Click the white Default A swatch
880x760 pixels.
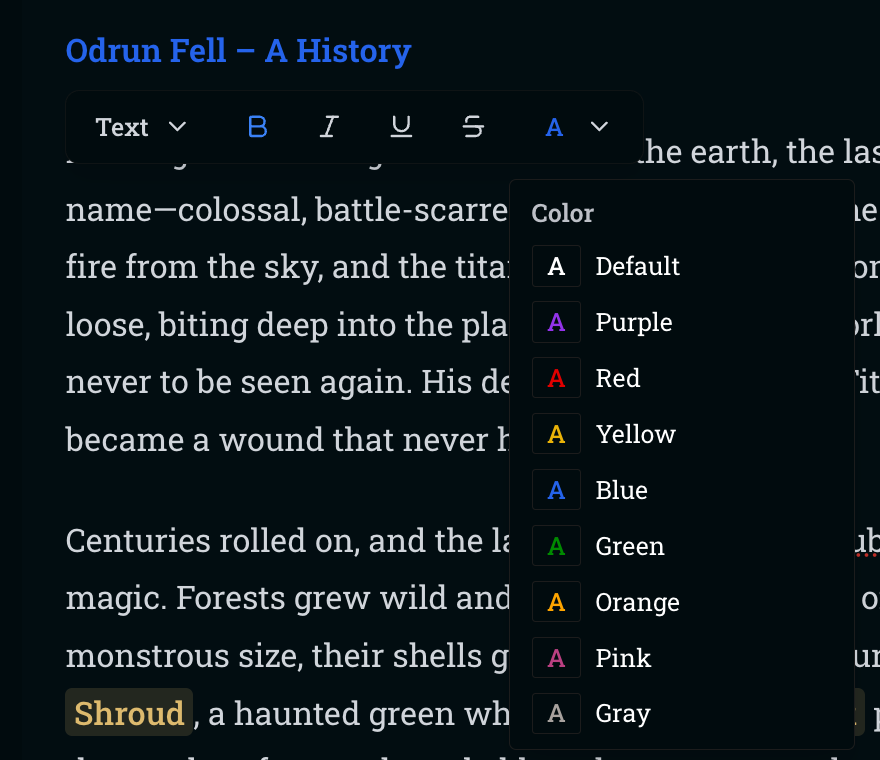coord(557,266)
